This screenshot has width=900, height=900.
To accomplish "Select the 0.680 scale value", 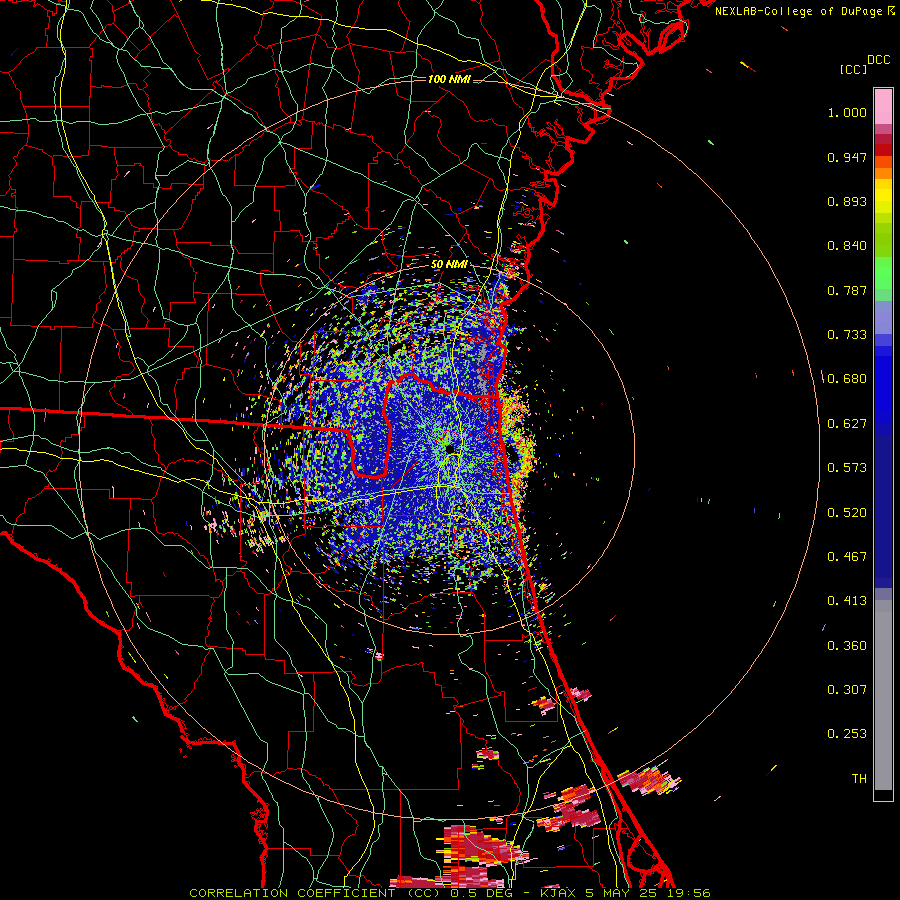I will (847, 379).
